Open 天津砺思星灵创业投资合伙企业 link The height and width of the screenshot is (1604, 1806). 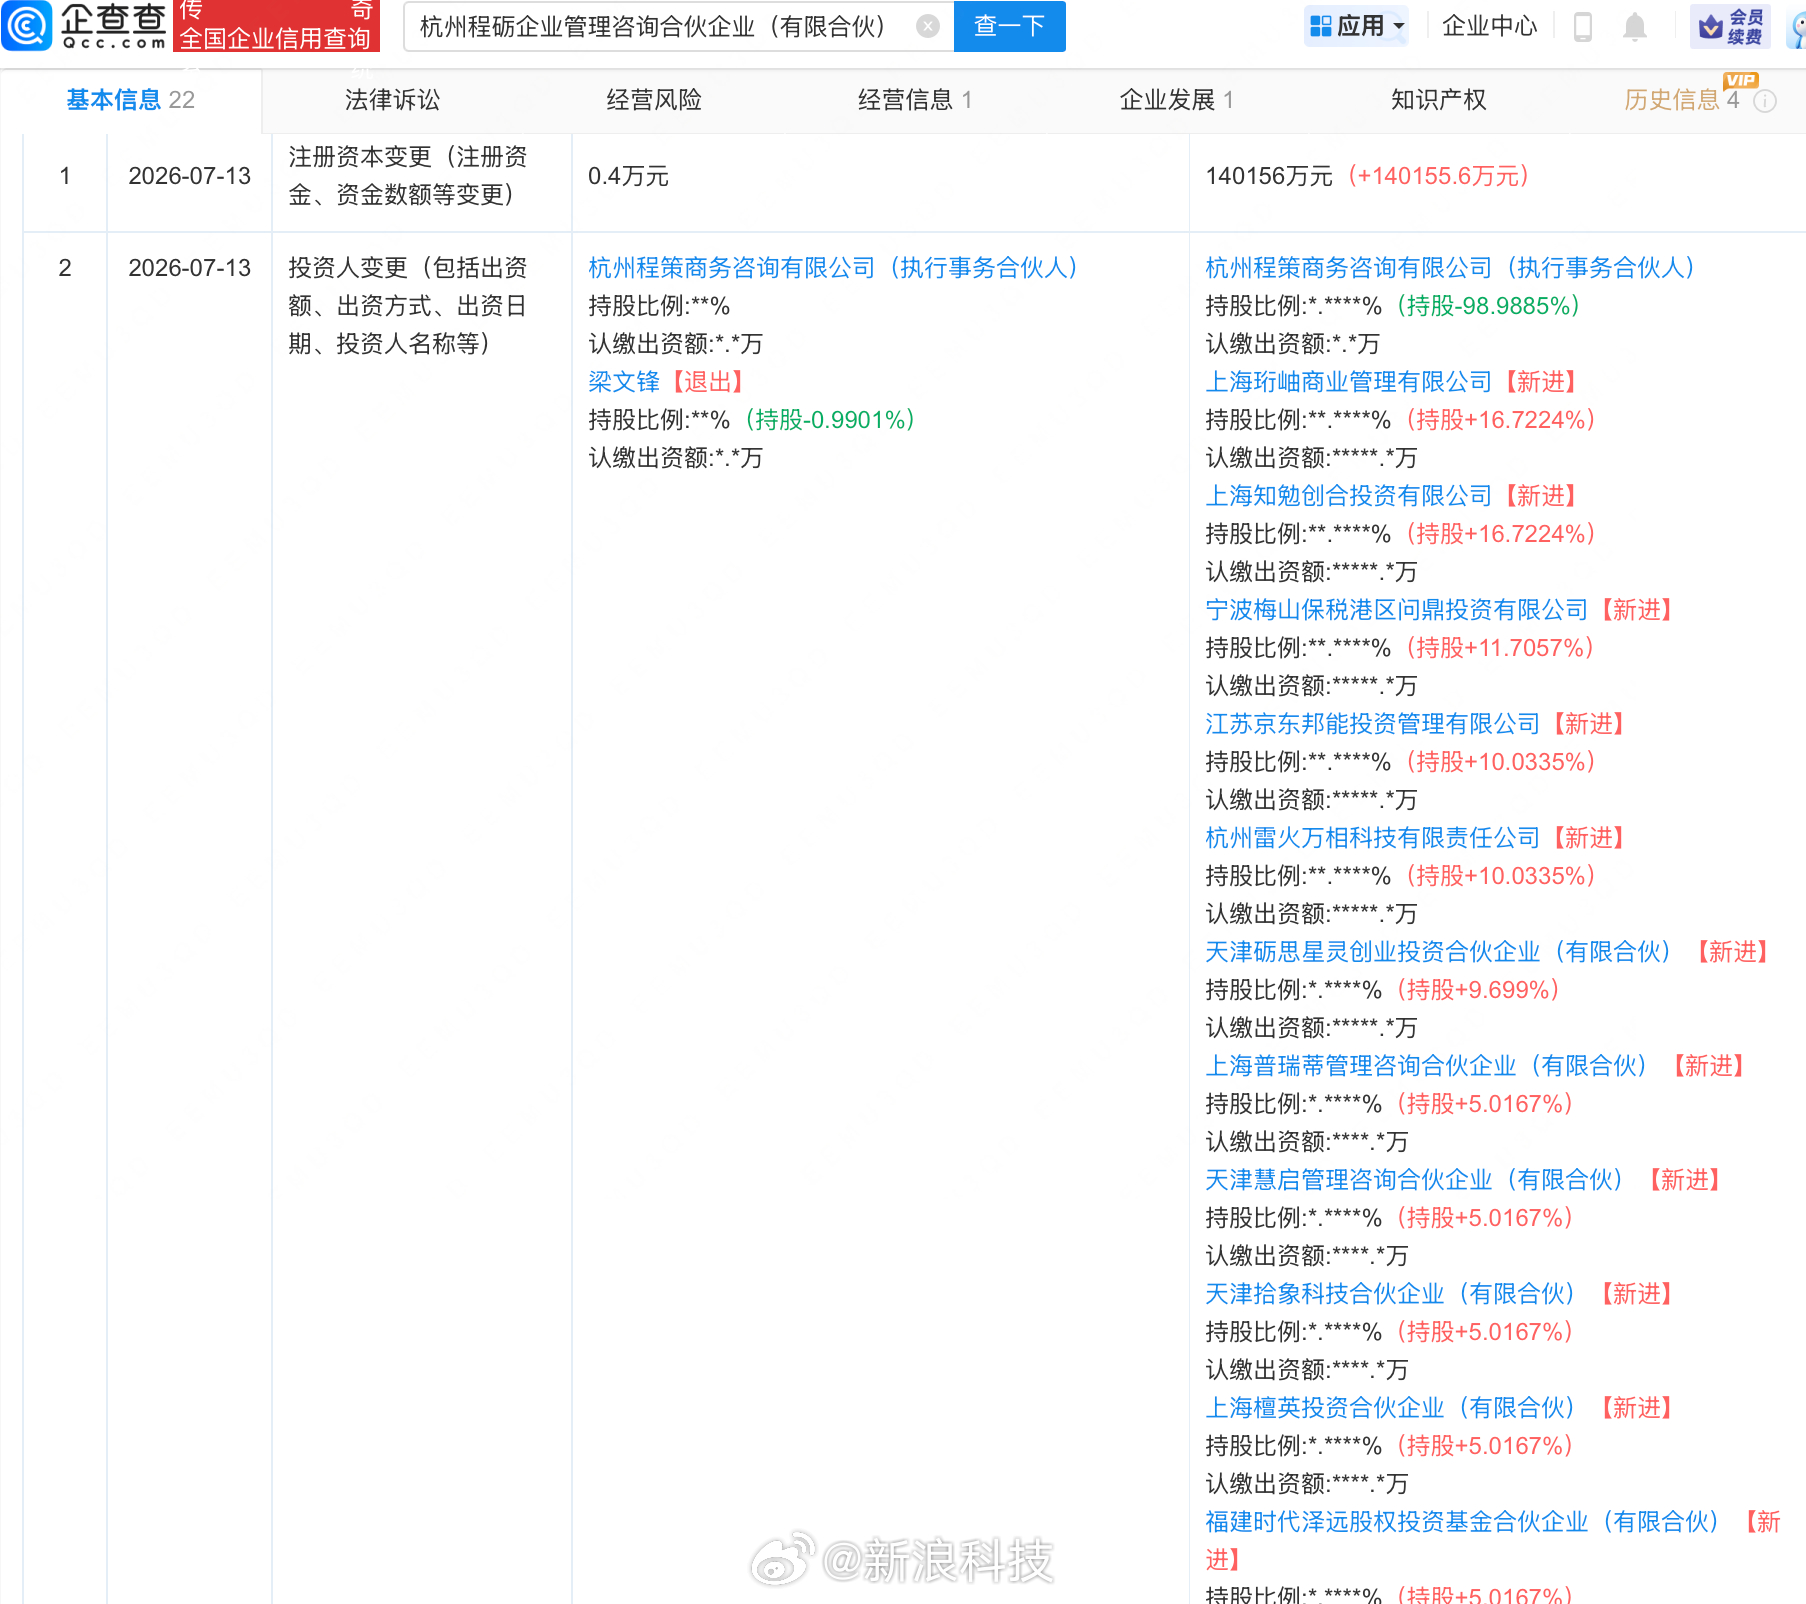point(1439,952)
